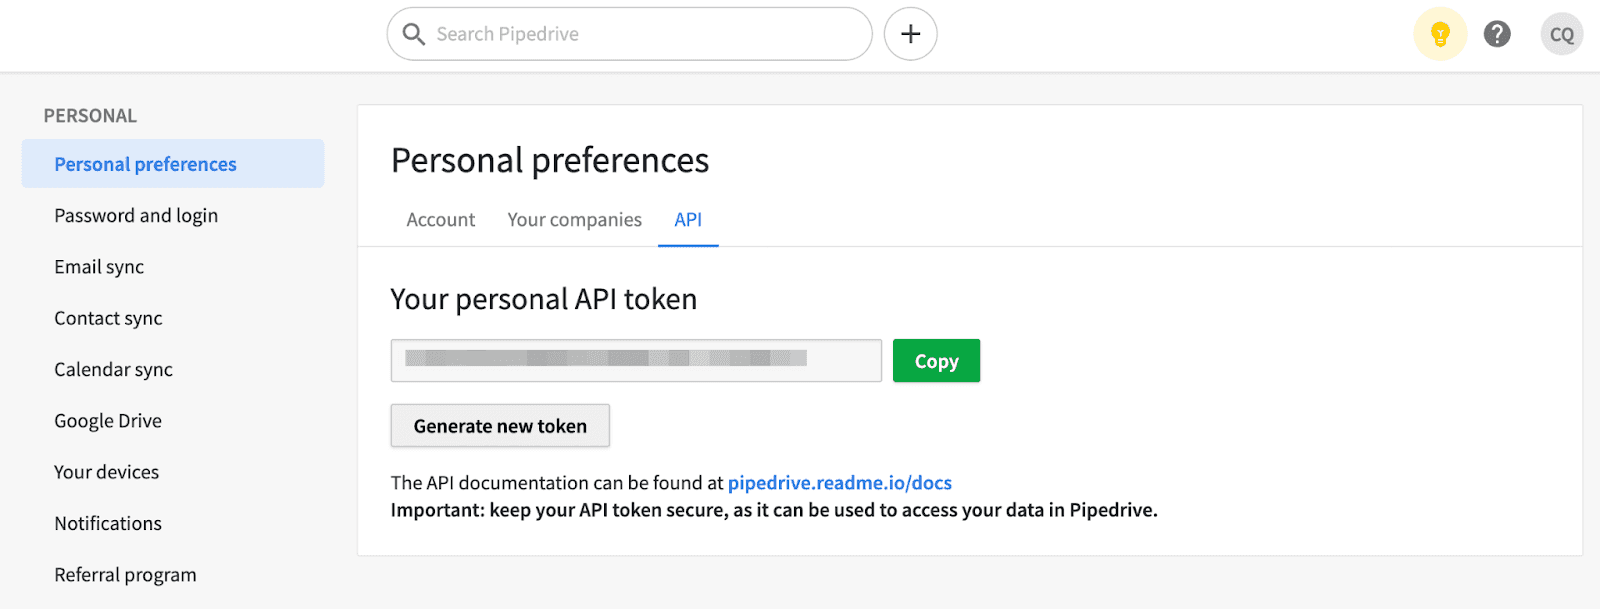Open Contact sync in sidebar
Image resolution: width=1600 pixels, height=609 pixels.
click(x=108, y=318)
